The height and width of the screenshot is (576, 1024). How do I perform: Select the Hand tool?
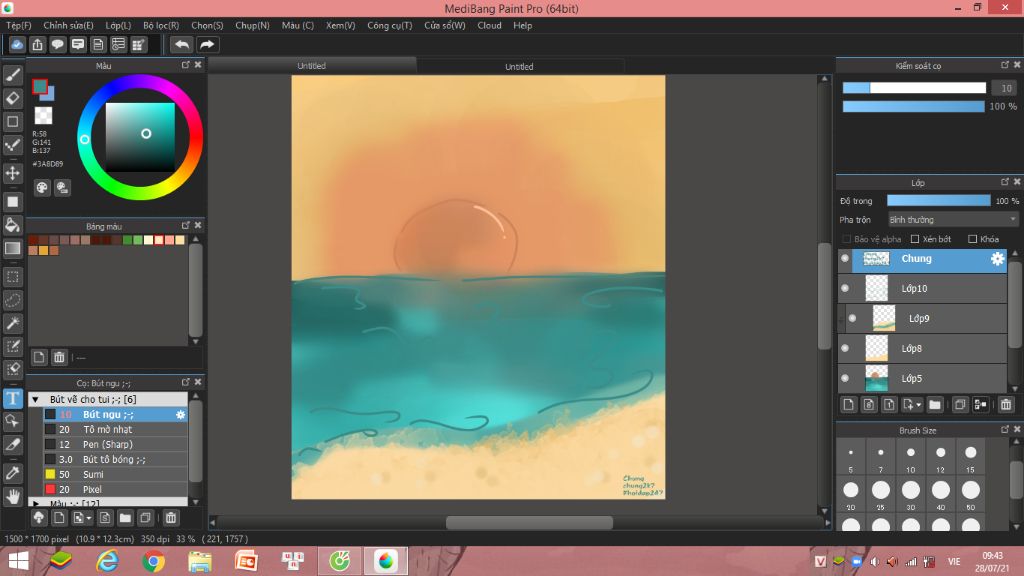pos(12,496)
